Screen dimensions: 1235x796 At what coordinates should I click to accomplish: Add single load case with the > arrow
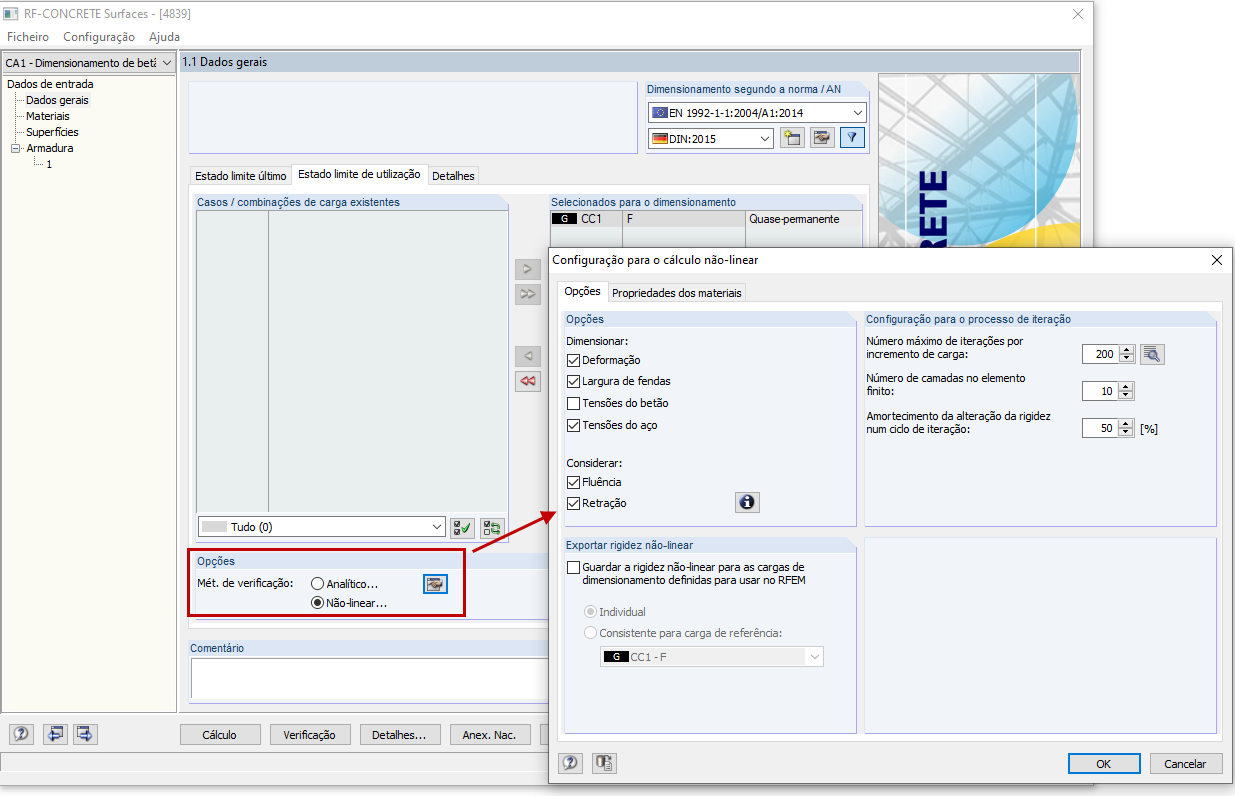tap(528, 269)
